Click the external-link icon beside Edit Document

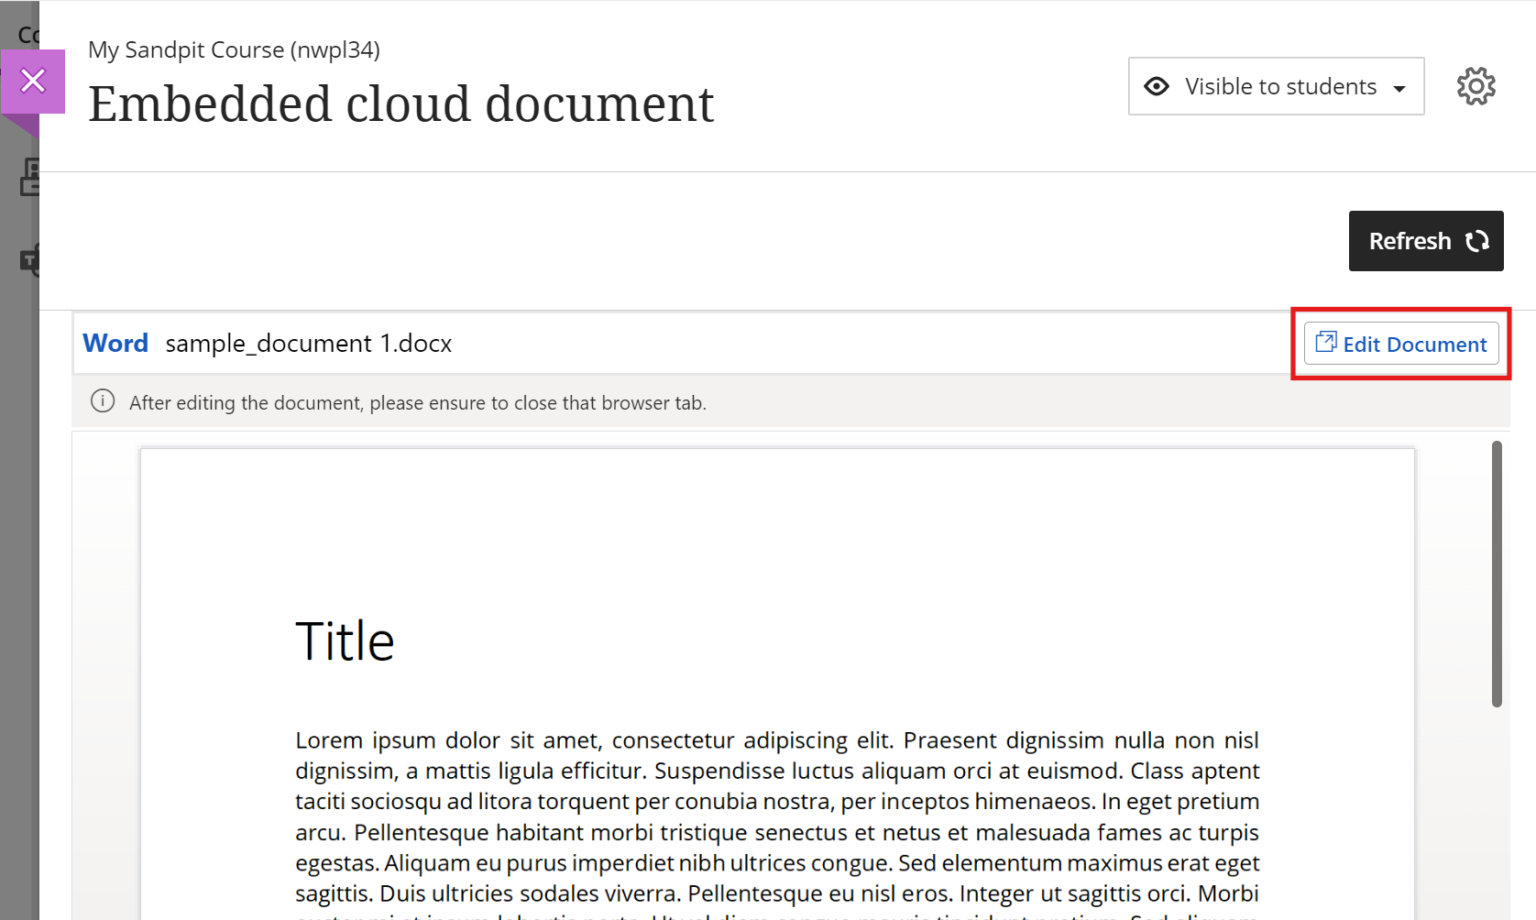click(x=1325, y=342)
